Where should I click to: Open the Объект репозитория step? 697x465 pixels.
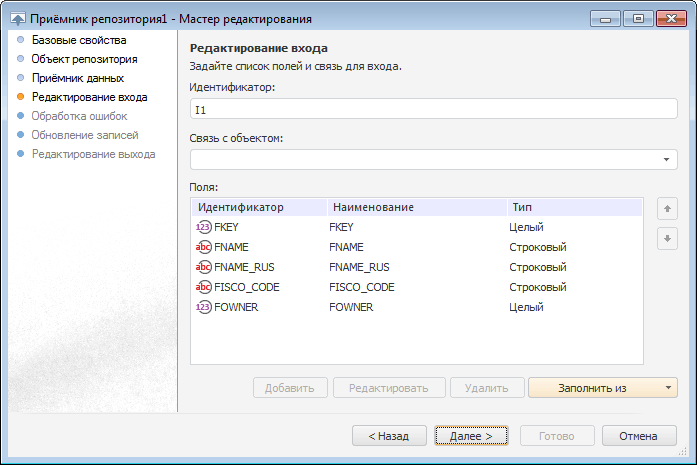click(x=84, y=60)
